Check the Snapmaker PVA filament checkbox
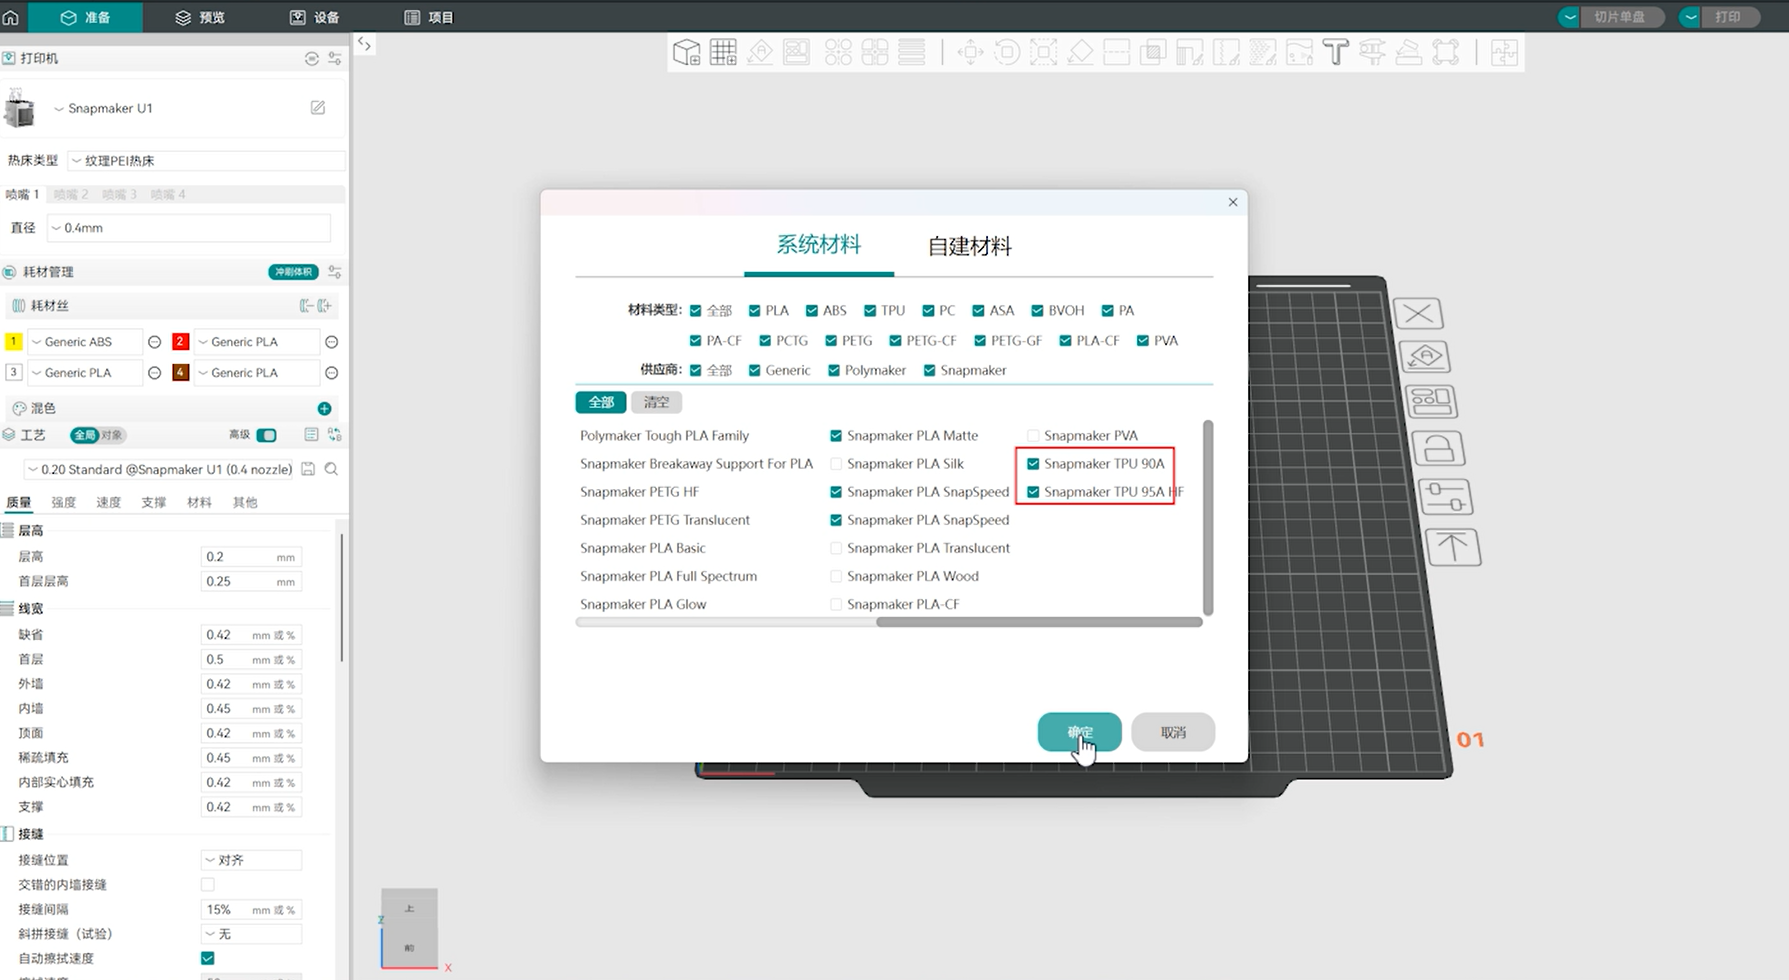The width and height of the screenshot is (1789, 980). pyautogui.click(x=1033, y=436)
